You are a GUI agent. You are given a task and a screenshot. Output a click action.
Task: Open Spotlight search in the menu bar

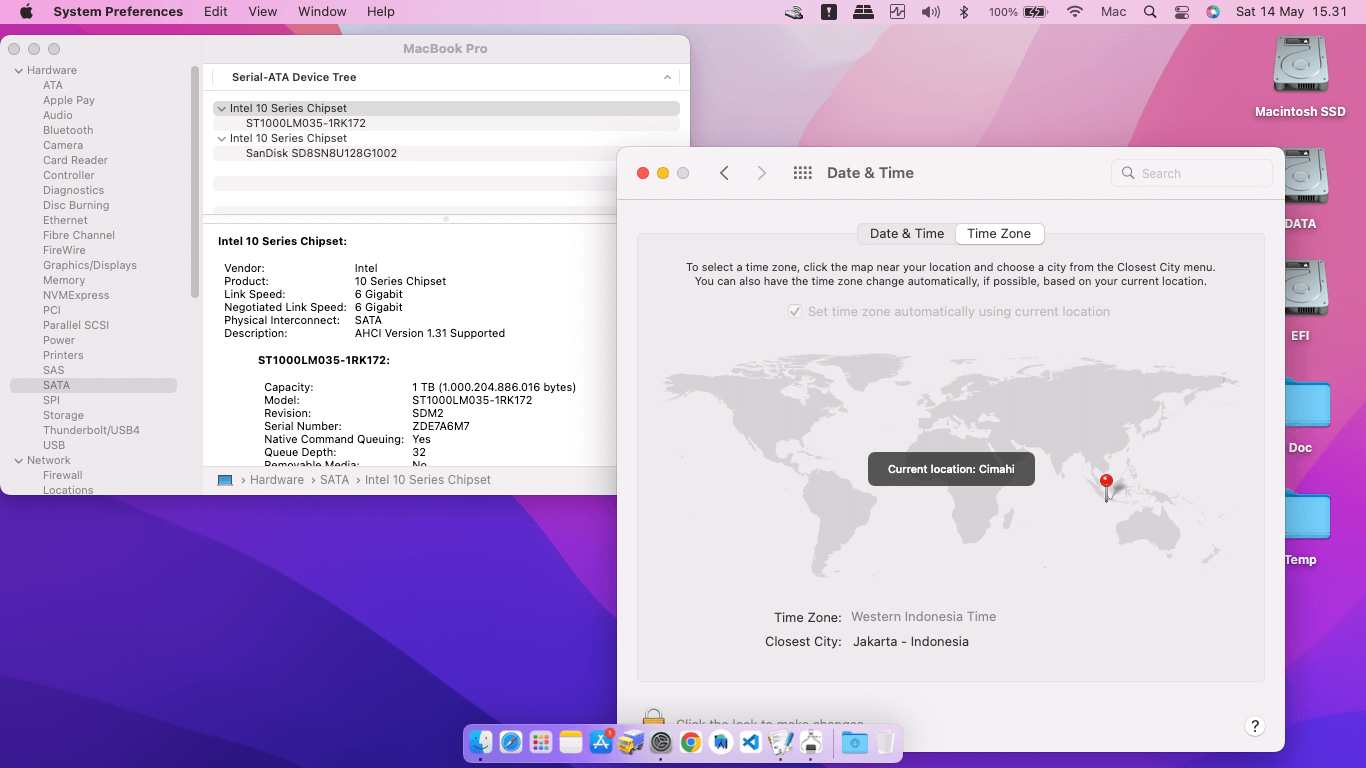pyautogui.click(x=1150, y=12)
